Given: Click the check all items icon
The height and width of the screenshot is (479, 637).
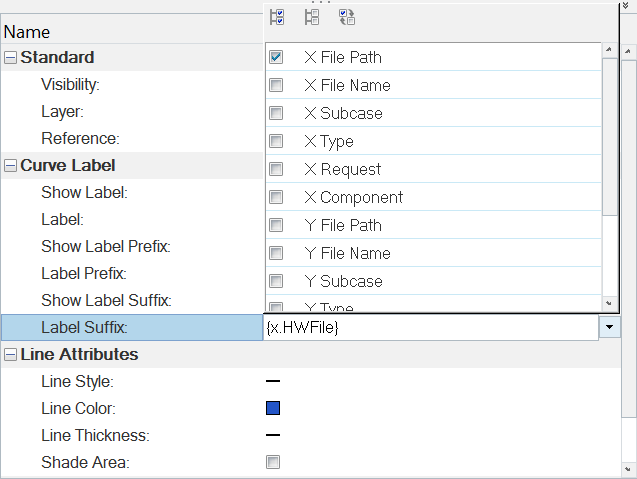Looking at the screenshot, I should (278, 17).
